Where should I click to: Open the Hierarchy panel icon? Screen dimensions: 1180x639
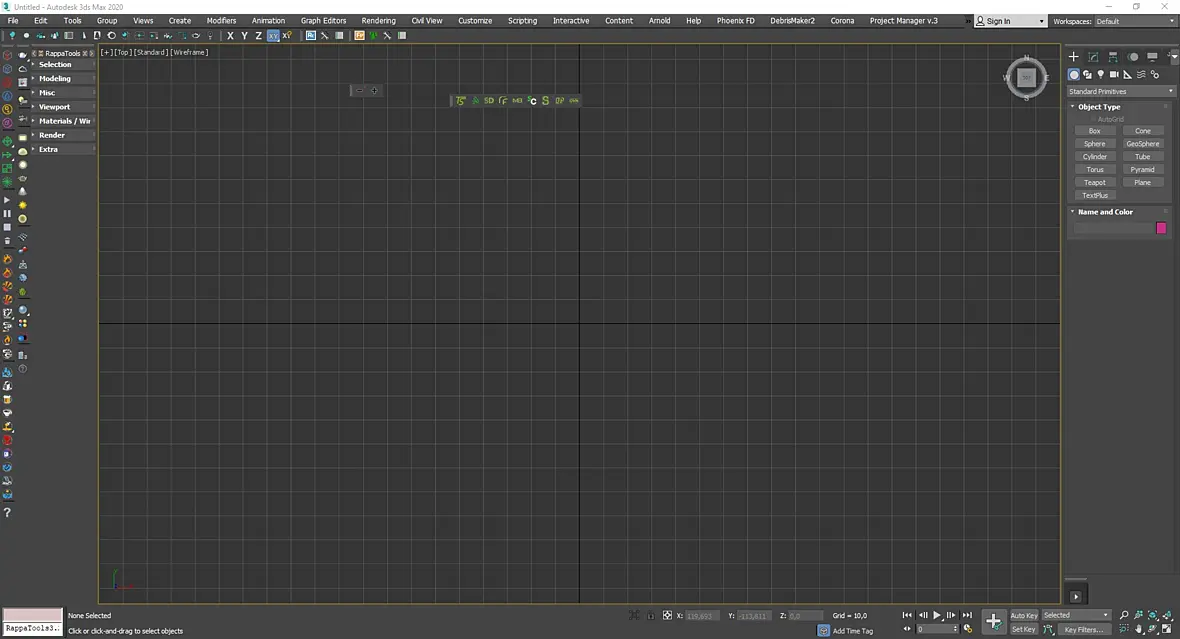1113,56
